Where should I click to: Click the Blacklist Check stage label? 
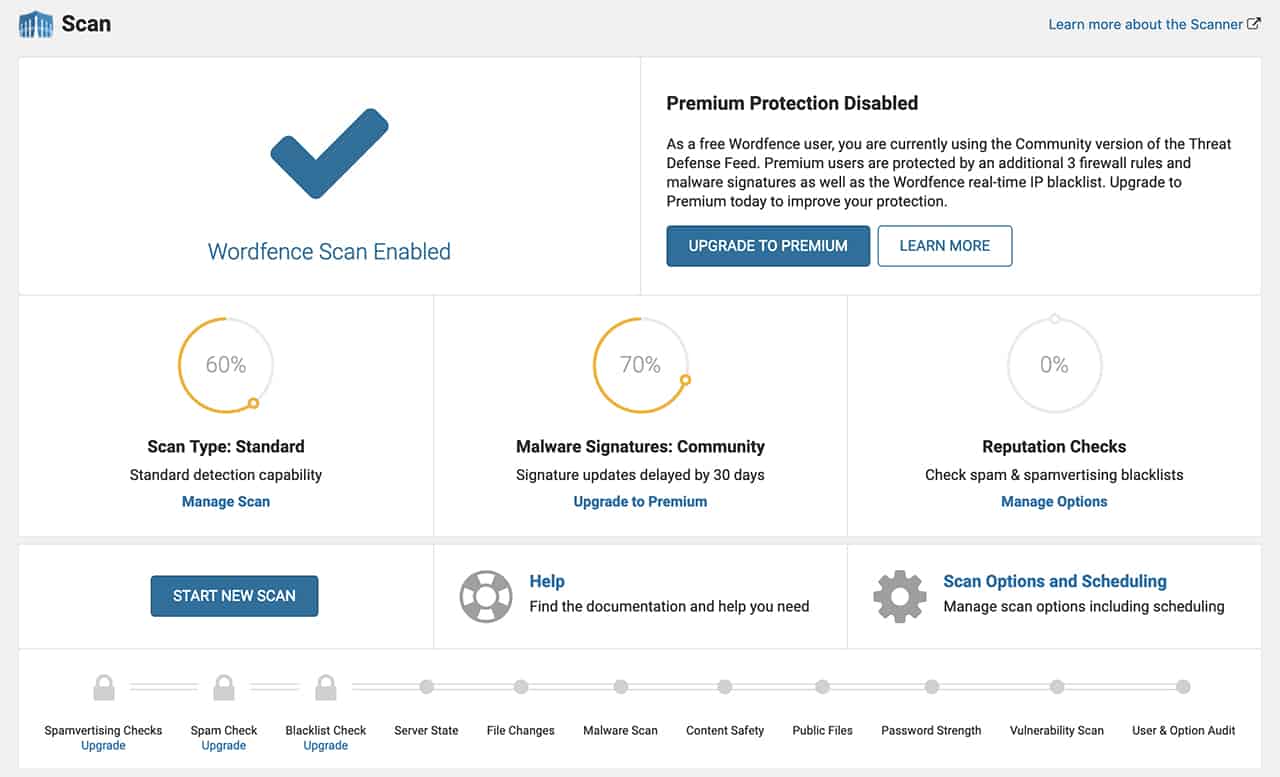(x=325, y=731)
